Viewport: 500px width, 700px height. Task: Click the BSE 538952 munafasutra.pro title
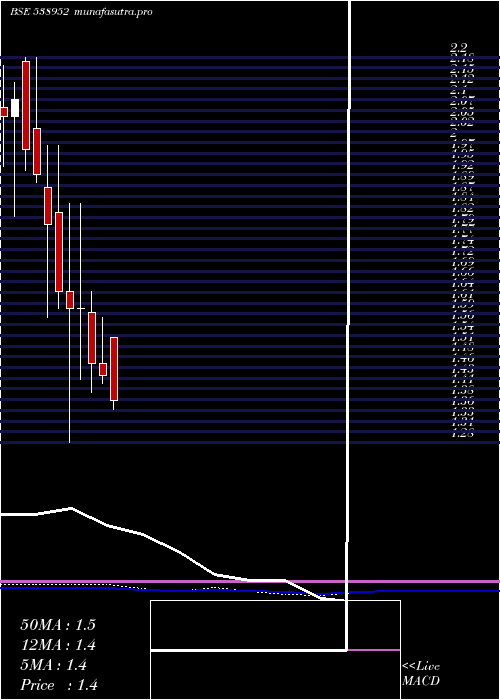tap(82, 12)
